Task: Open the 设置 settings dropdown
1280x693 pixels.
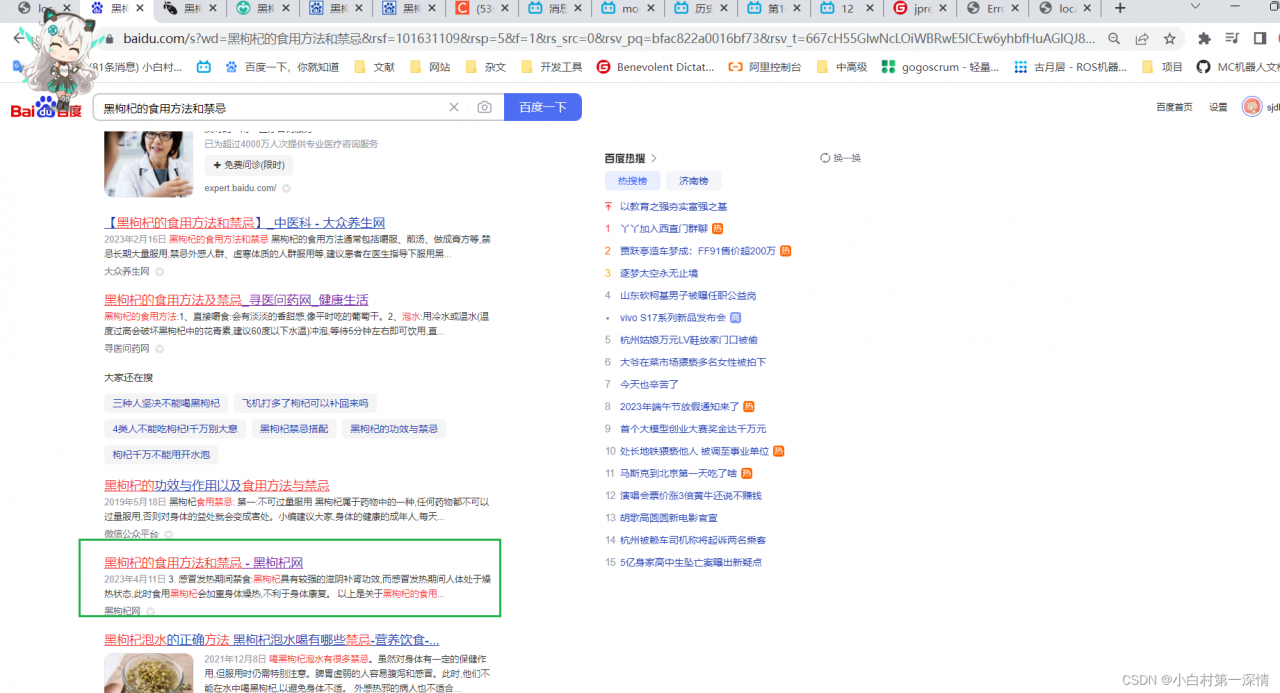Action: click(x=1217, y=106)
